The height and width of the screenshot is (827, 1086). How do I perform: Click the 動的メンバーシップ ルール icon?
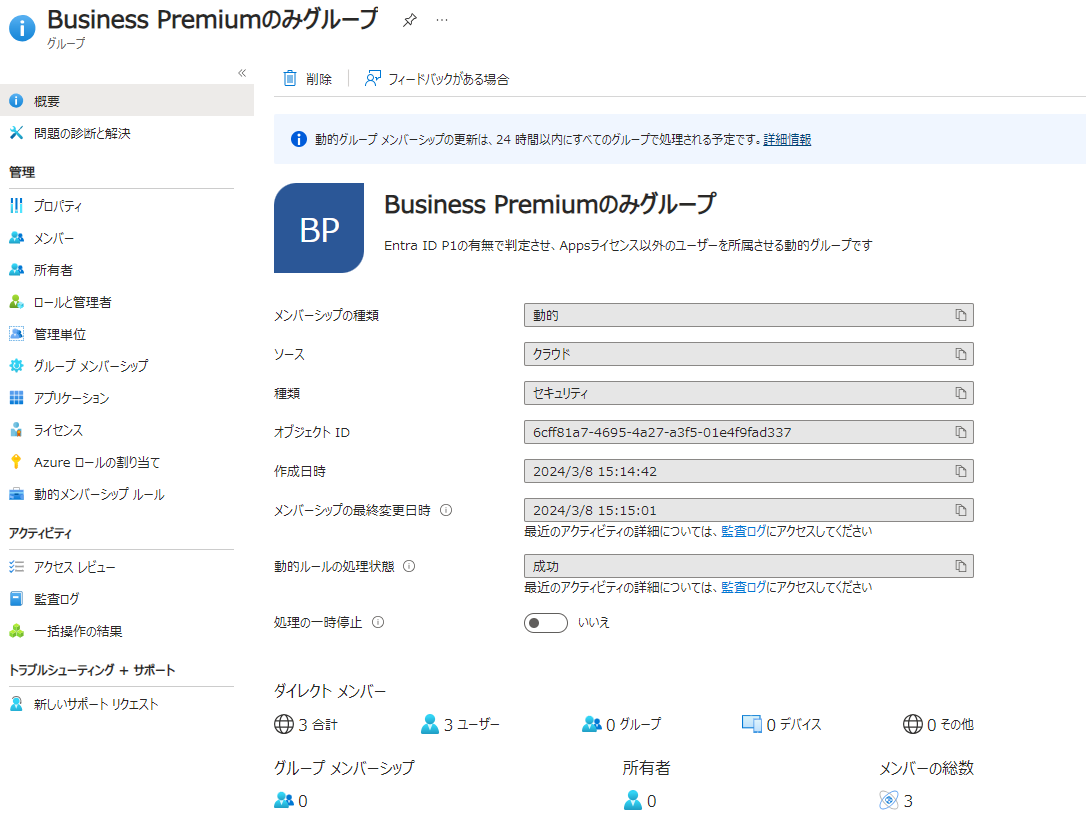click(17, 494)
